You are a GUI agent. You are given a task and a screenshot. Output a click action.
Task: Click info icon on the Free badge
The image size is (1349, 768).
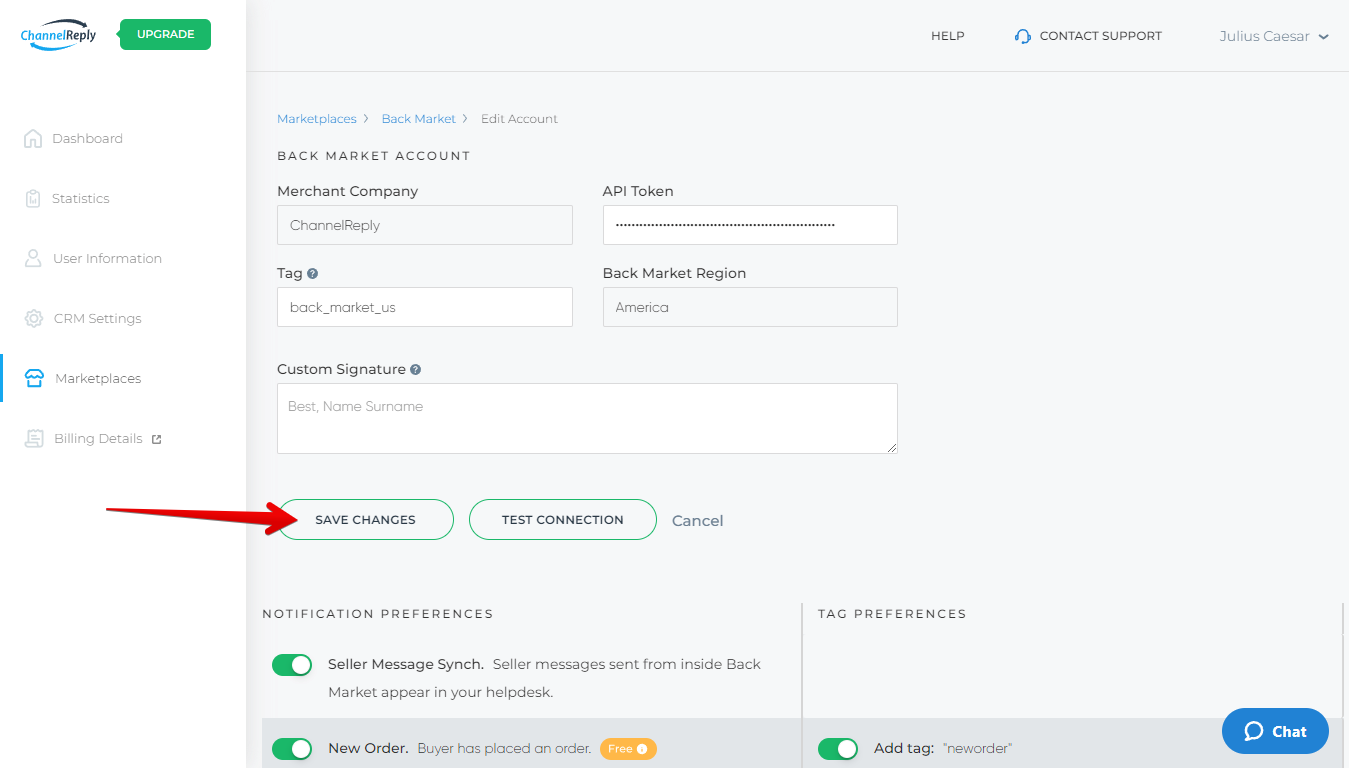pos(642,749)
